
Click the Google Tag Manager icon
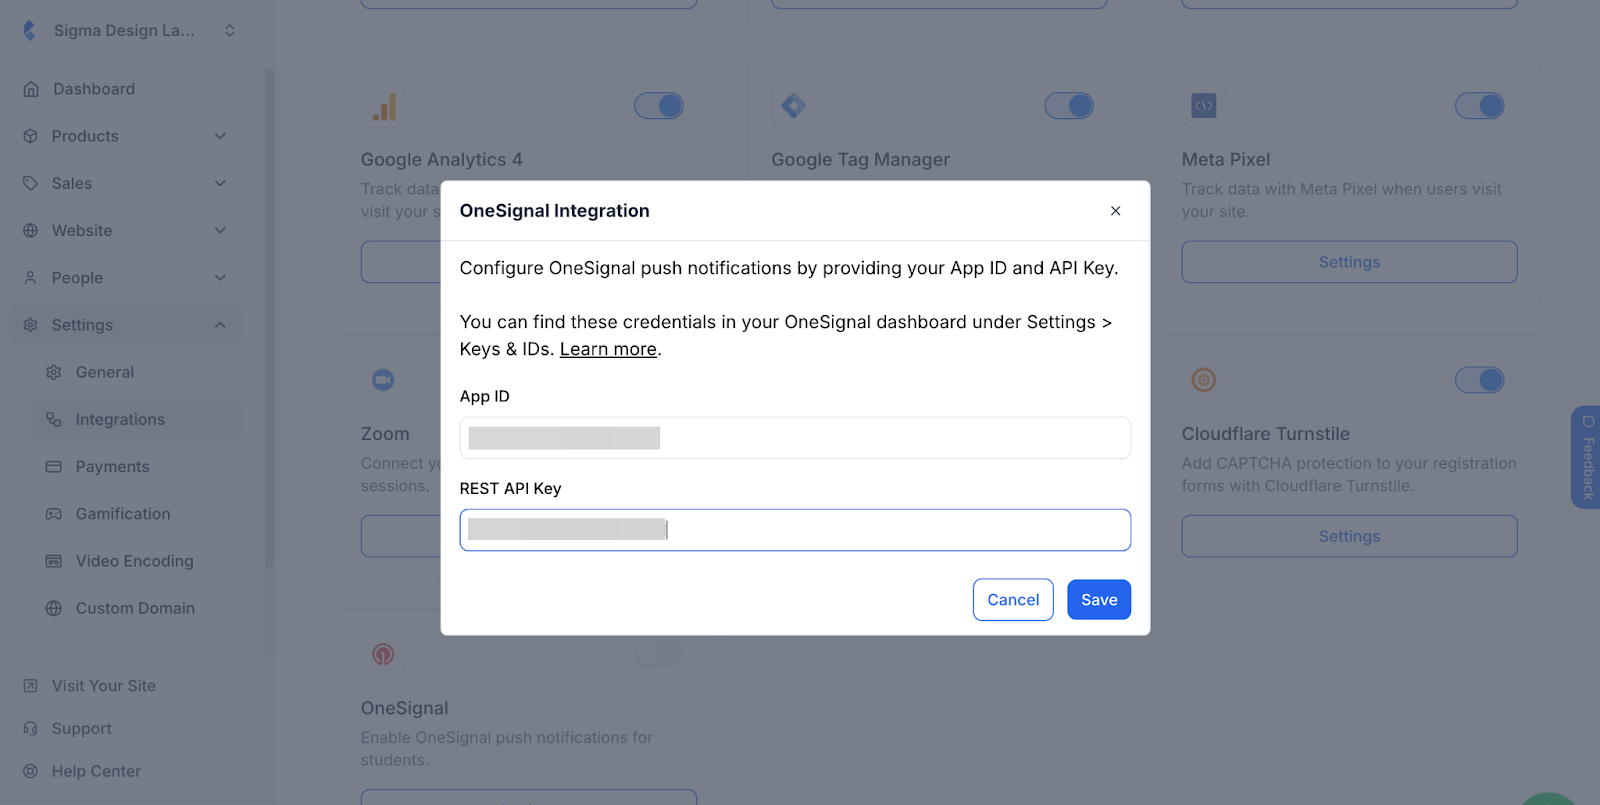point(794,106)
